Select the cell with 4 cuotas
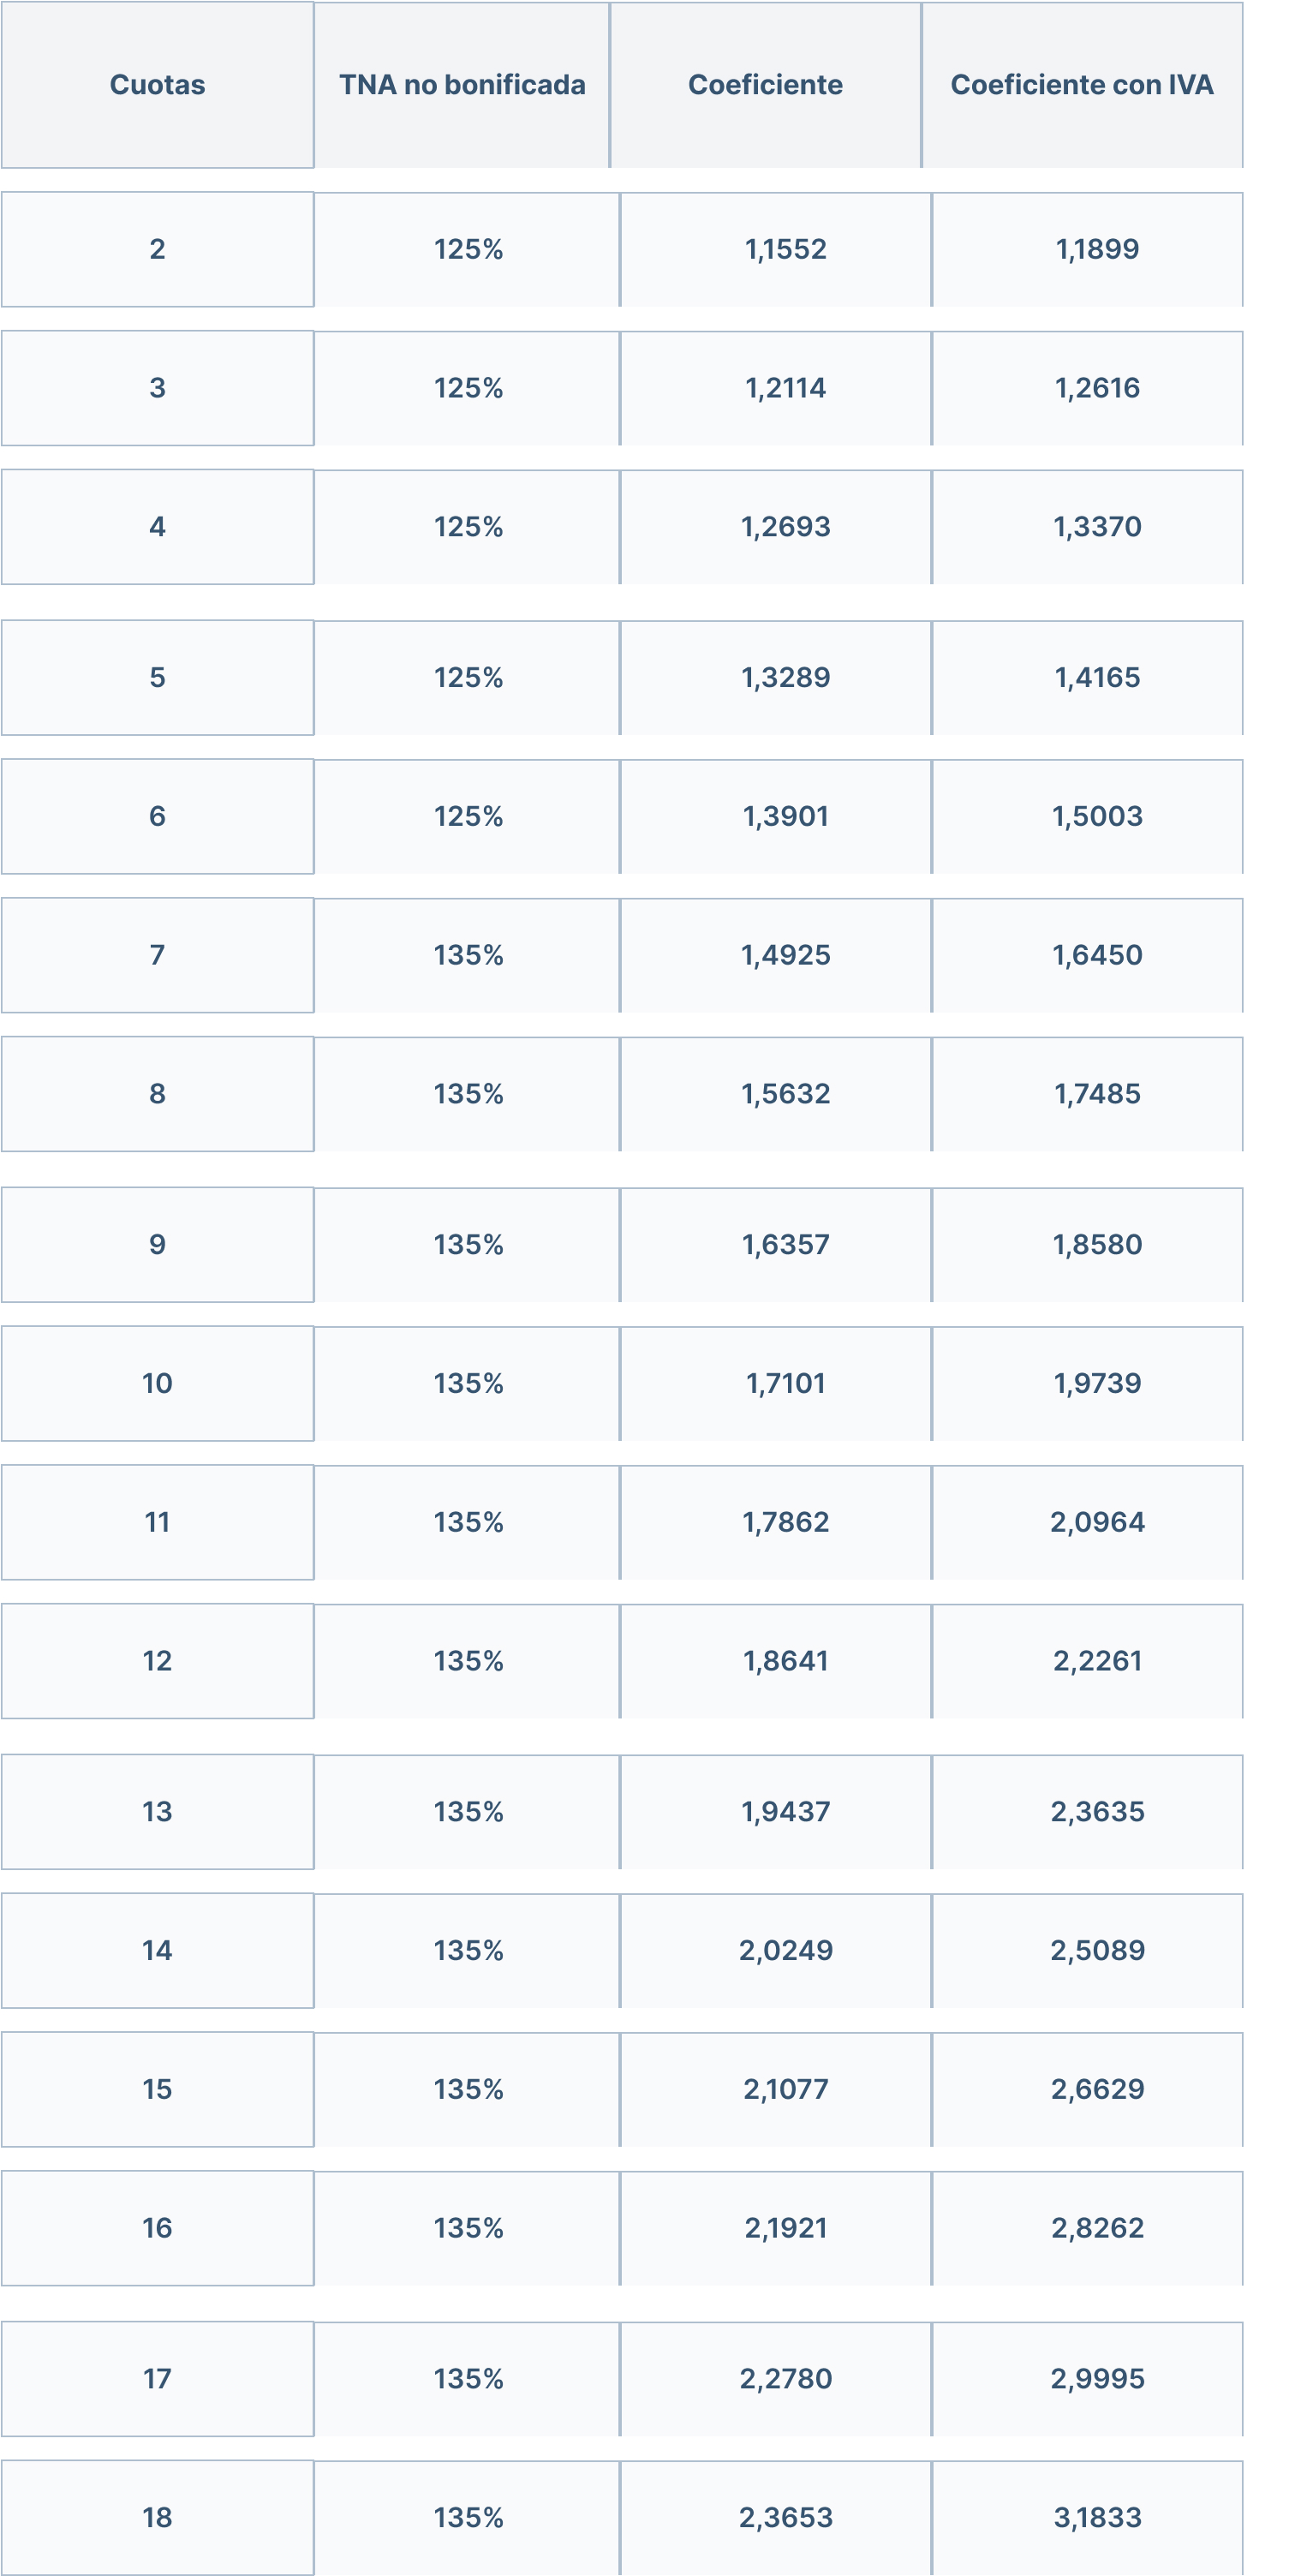This screenshot has height=2576, width=1295. (x=157, y=527)
